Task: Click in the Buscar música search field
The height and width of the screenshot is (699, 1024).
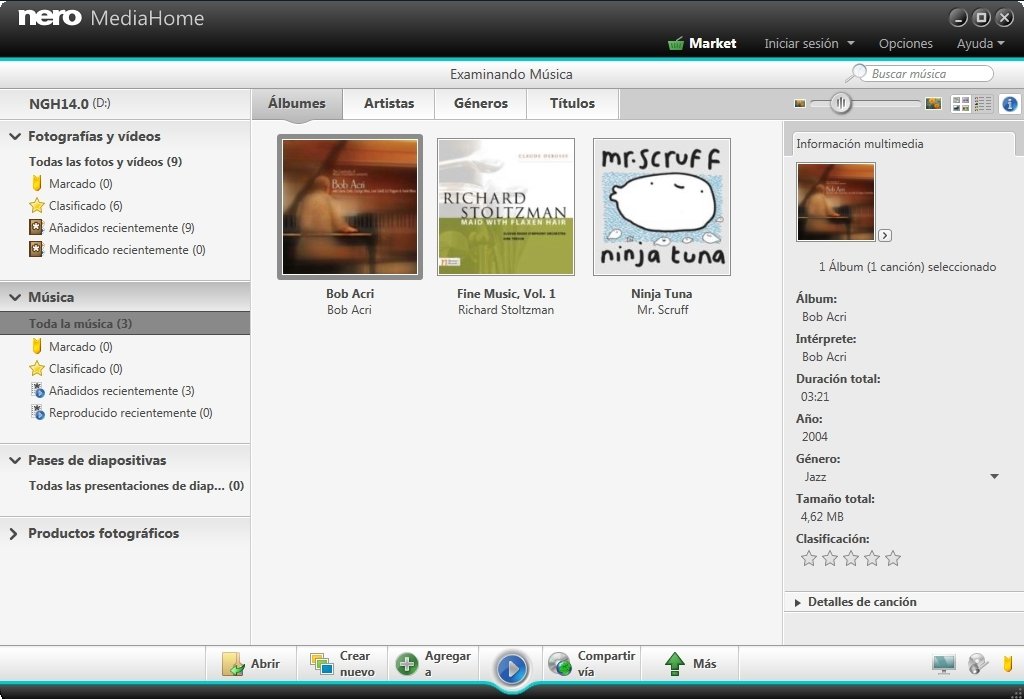Action: click(930, 74)
